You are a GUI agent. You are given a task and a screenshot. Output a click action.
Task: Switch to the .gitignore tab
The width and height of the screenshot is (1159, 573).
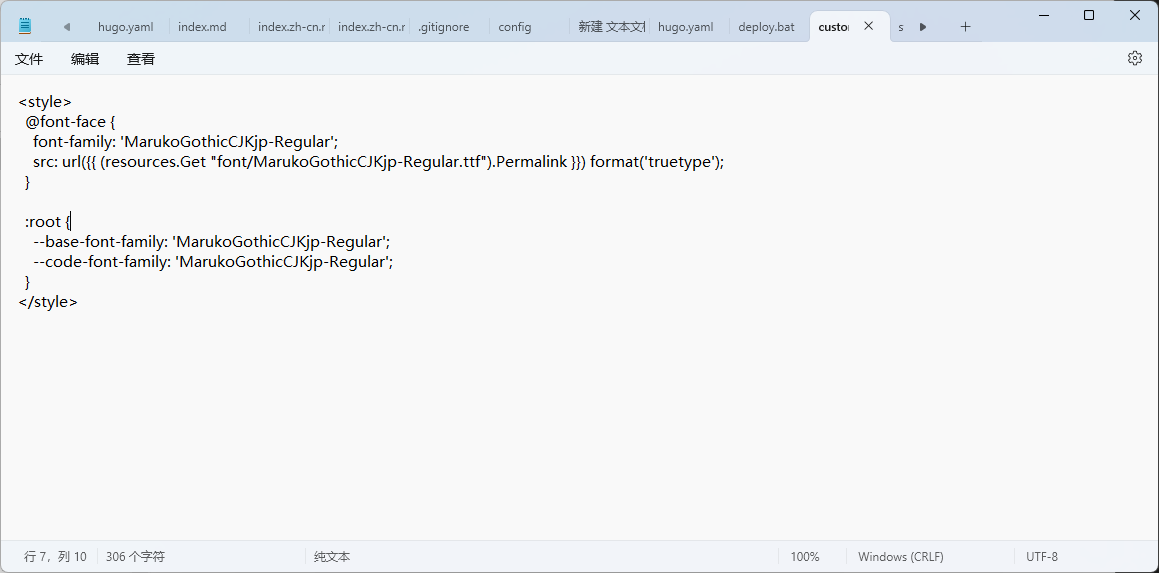pos(443,27)
